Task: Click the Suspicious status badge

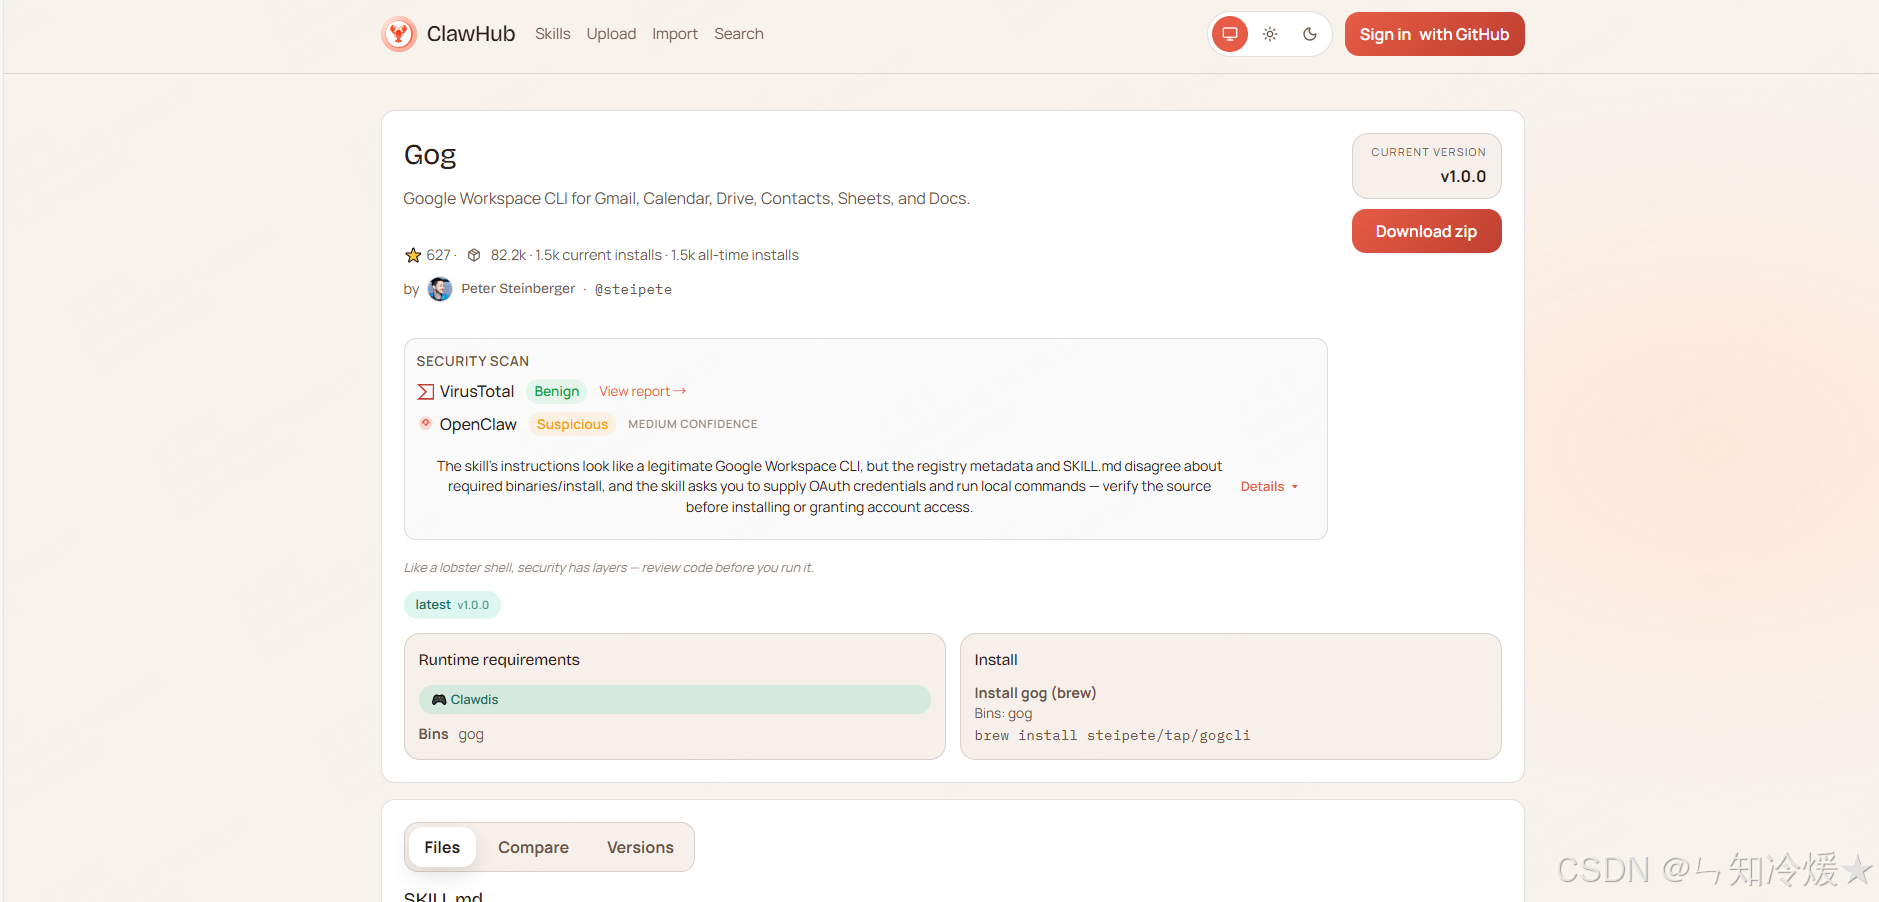Action: click(x=572, y=424)
